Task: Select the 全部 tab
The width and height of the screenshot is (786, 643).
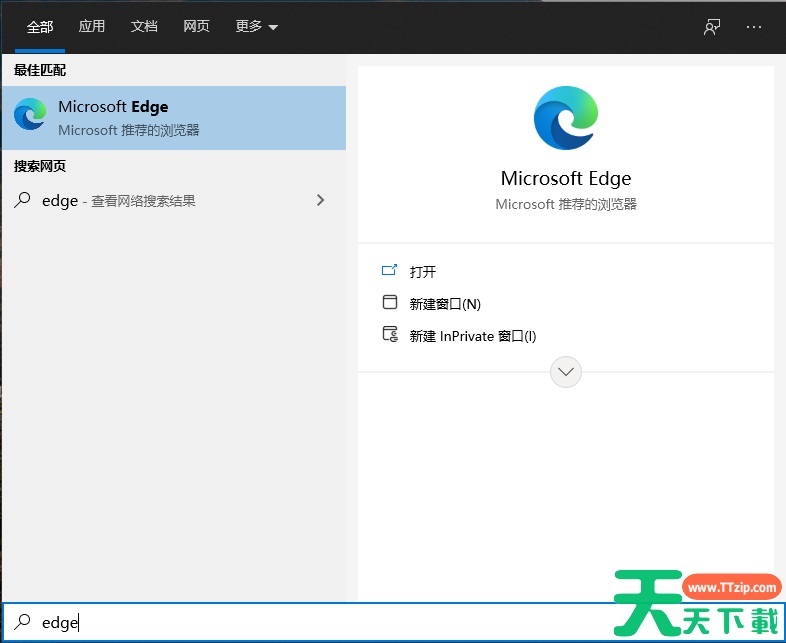Action: [x=40, y=27]
